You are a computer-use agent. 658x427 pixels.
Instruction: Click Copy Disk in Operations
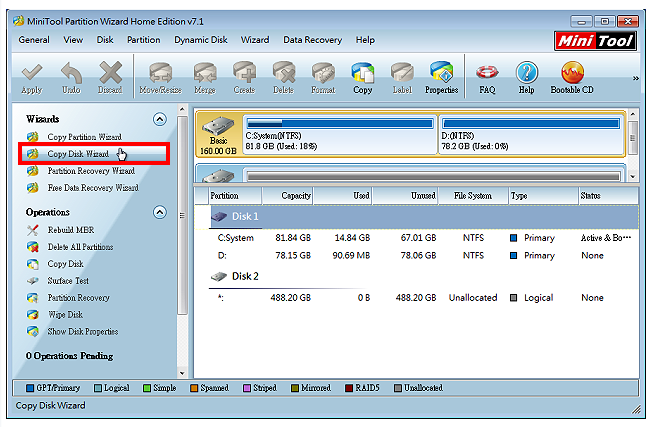(x=65, y=264)
